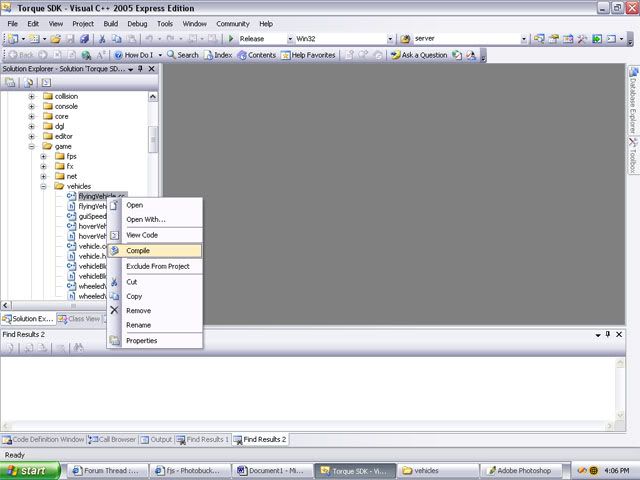The image size is (640, 480).
Task: Switch to the Output tab
Action: pyautogui.click(x=156, y=439)
